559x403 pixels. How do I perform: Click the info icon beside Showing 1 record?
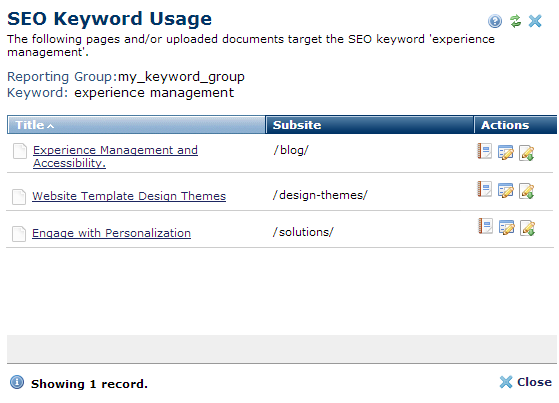pyautogui.click(x=17, y=382)
